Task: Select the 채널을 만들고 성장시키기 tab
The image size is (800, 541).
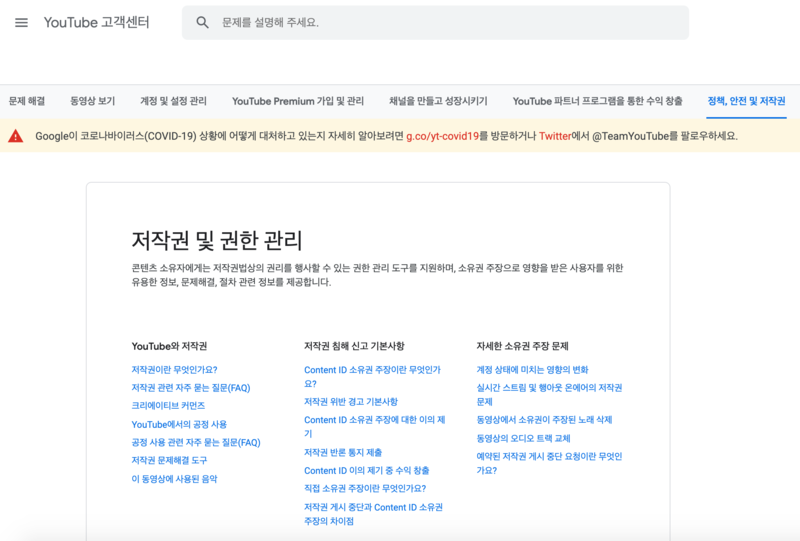Action: click(x=438, y=101)
